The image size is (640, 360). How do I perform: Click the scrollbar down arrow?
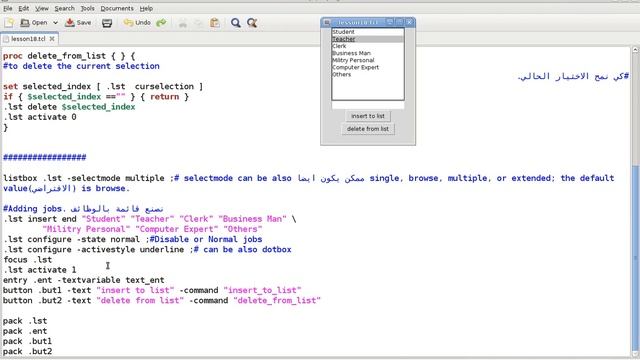pyautogui.click(x=636, y=355)
